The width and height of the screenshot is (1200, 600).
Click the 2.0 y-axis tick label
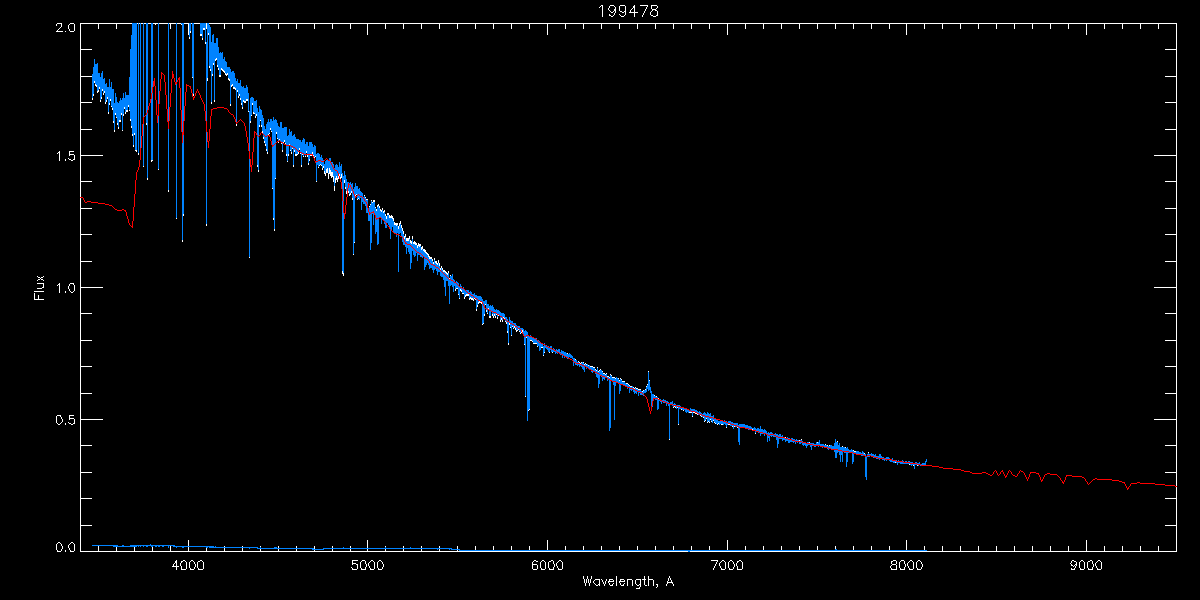tap(65, 28)
